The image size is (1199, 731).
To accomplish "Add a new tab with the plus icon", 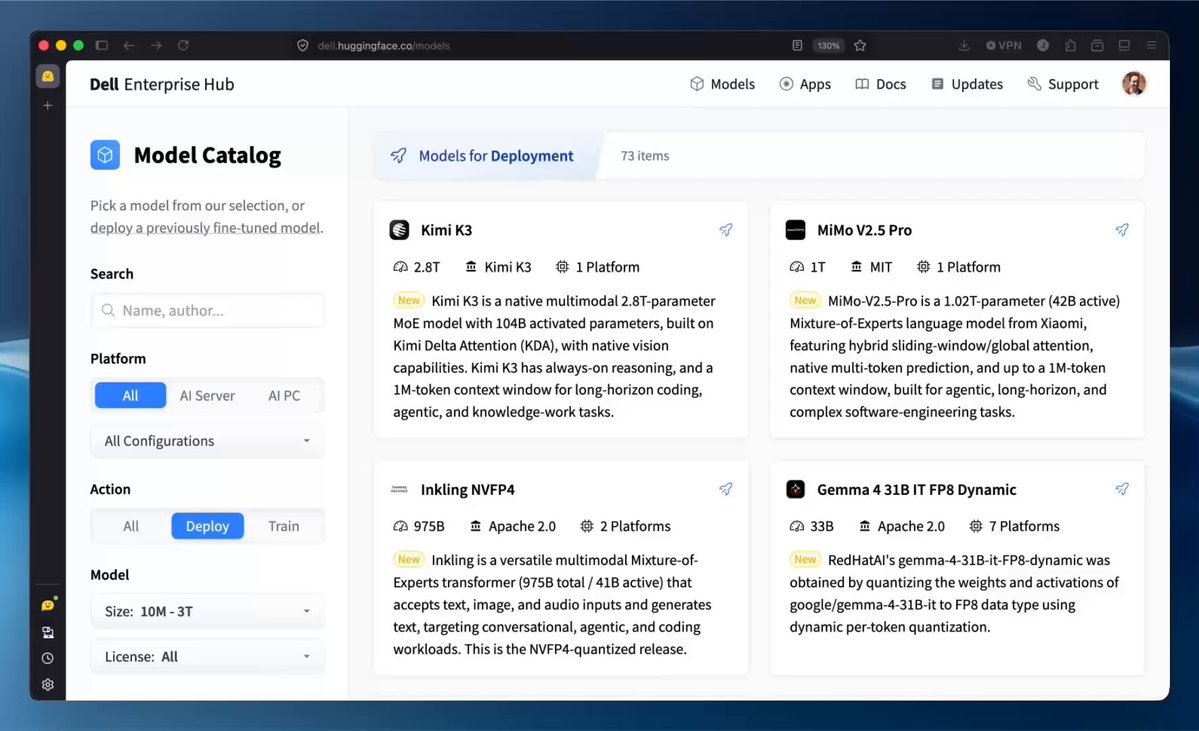I will (47, 106).
